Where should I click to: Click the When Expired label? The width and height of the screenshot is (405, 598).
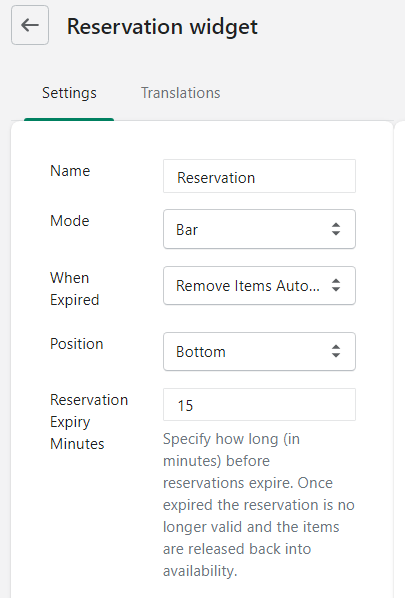[75, 289]
